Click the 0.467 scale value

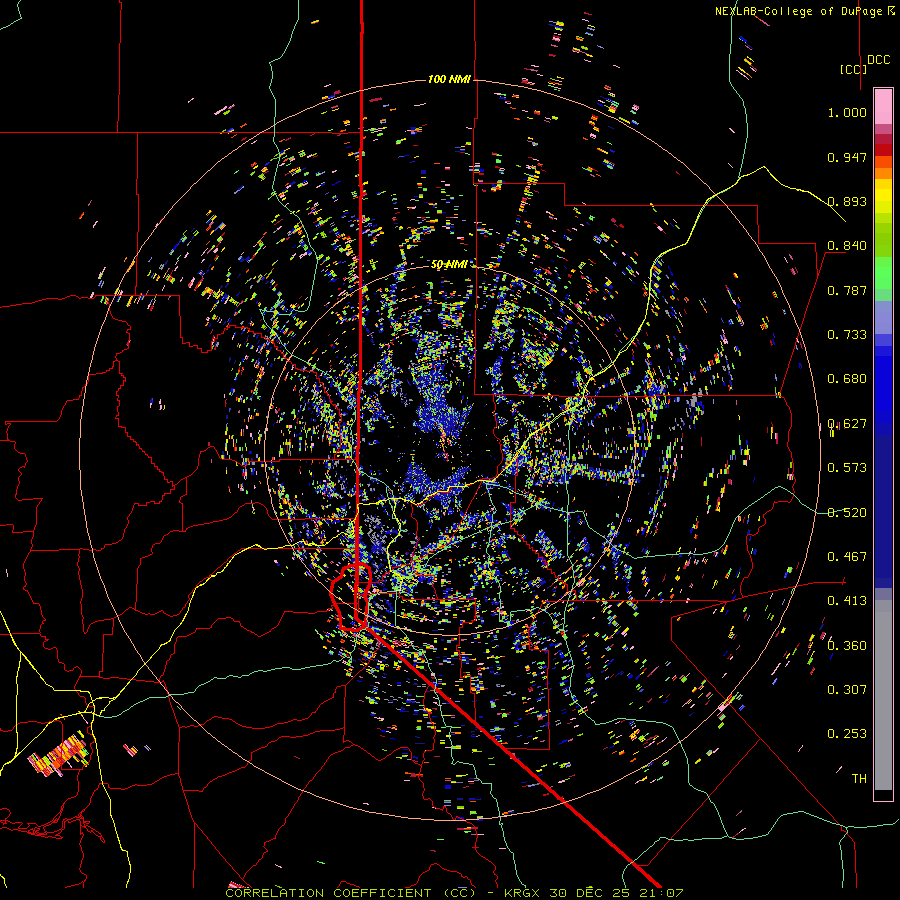(847, 556)
